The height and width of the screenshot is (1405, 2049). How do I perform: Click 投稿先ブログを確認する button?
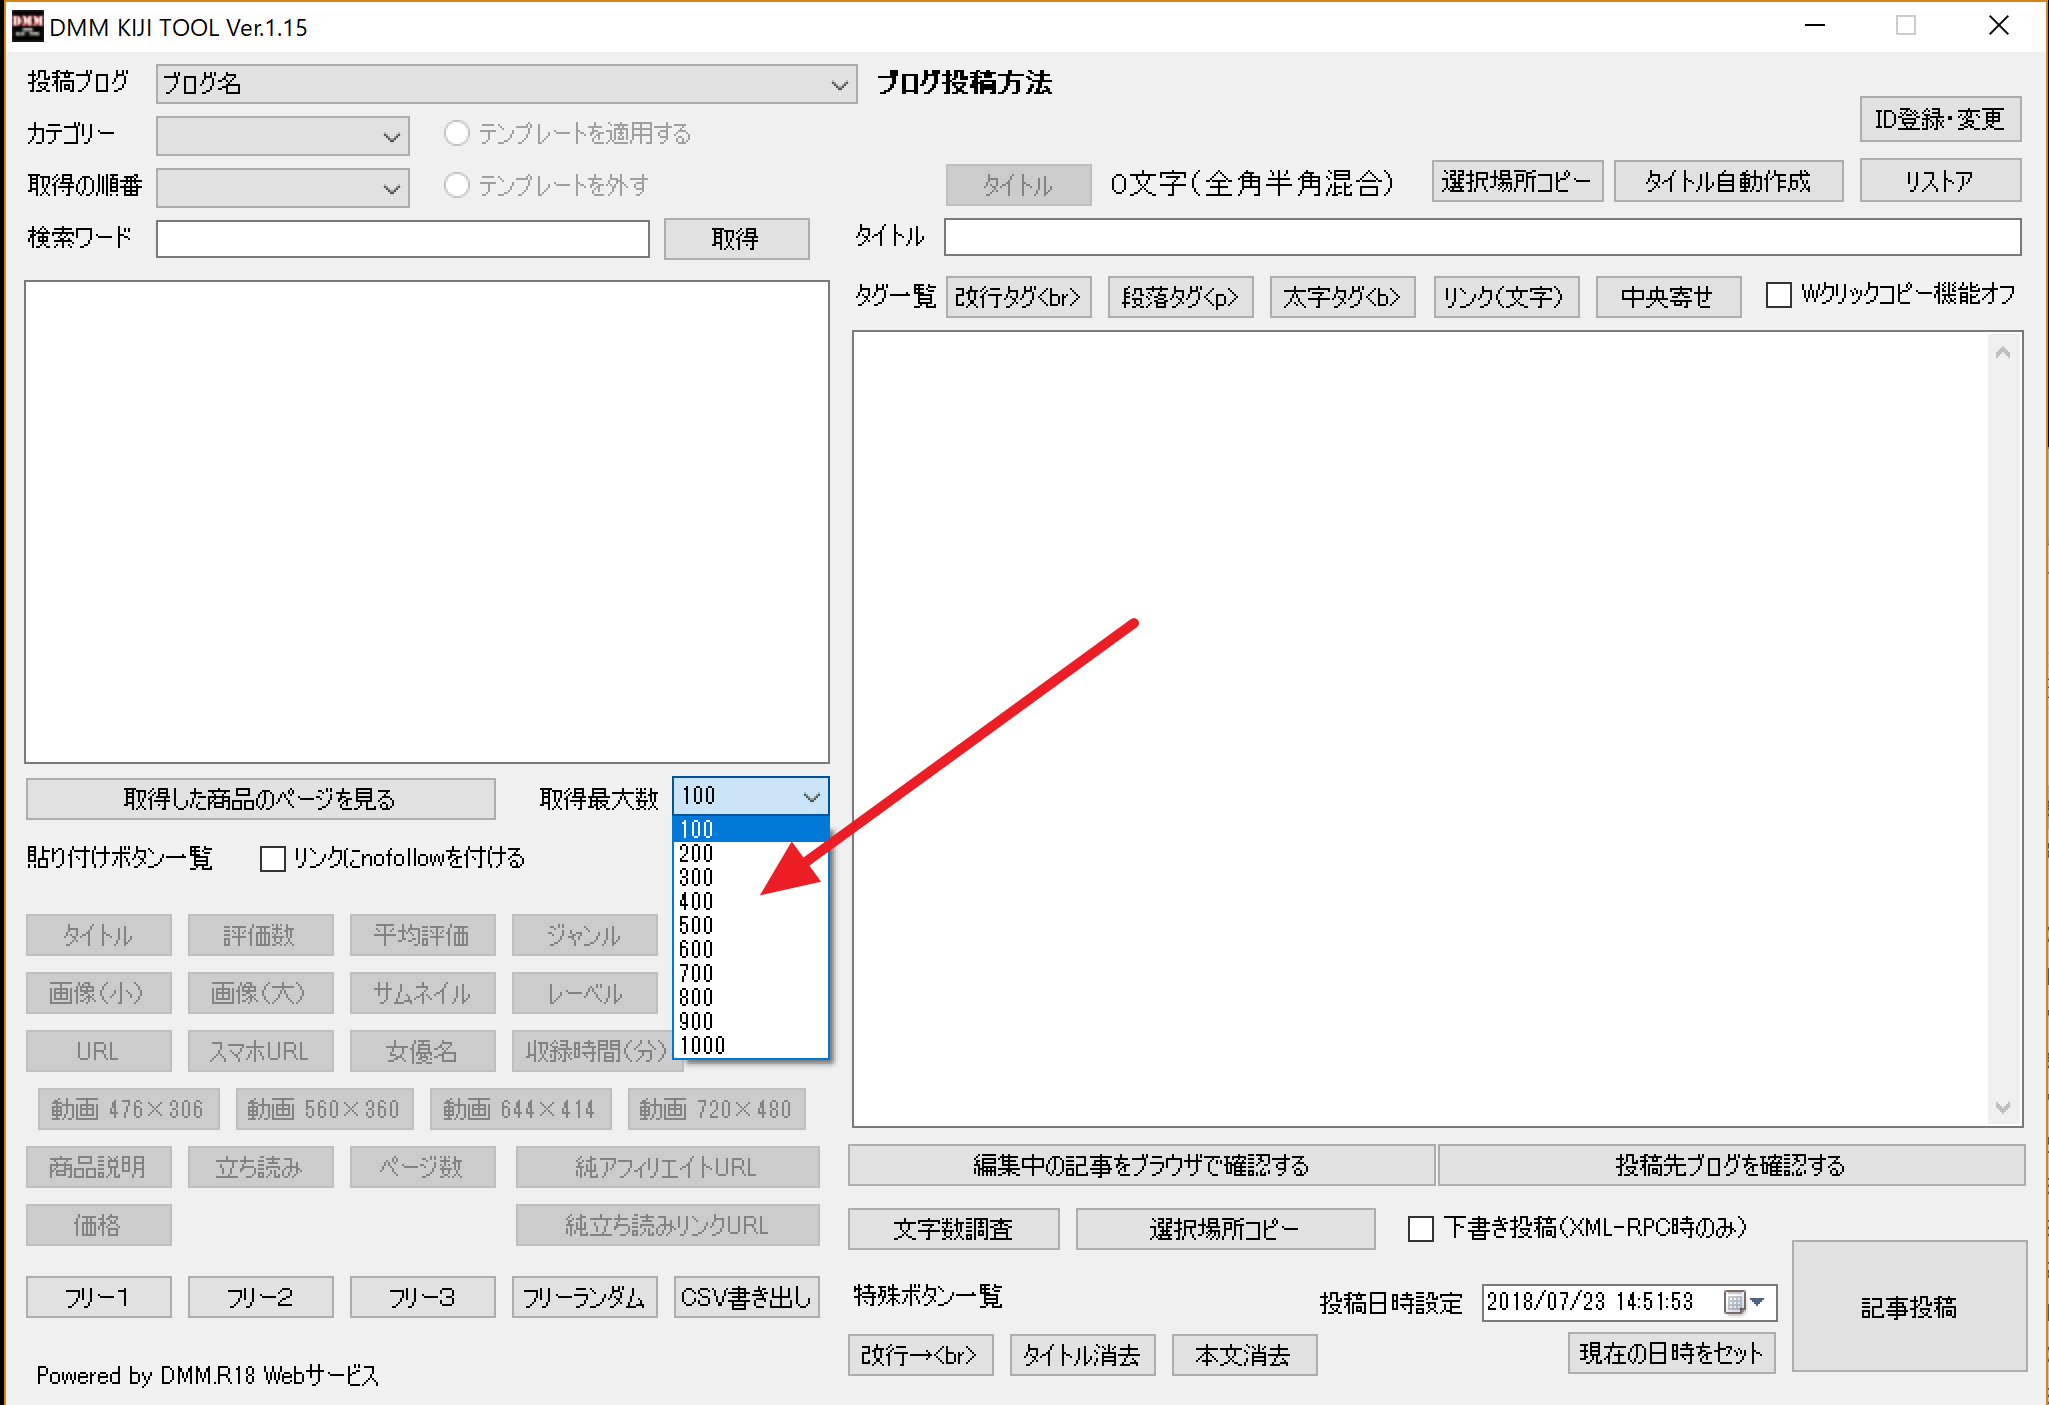click(x=1731, y=1165)
